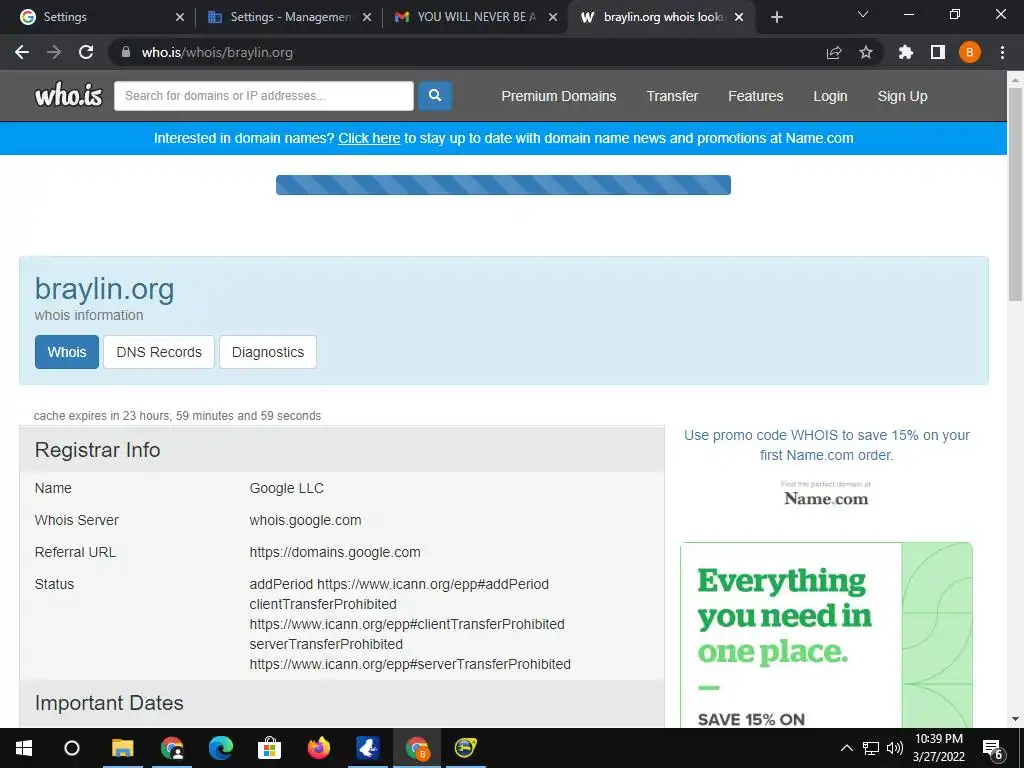Viewport: 1024px width, 768px height.
Task: Open Microsoft Edge from taskbar
Action: [221, 748]
